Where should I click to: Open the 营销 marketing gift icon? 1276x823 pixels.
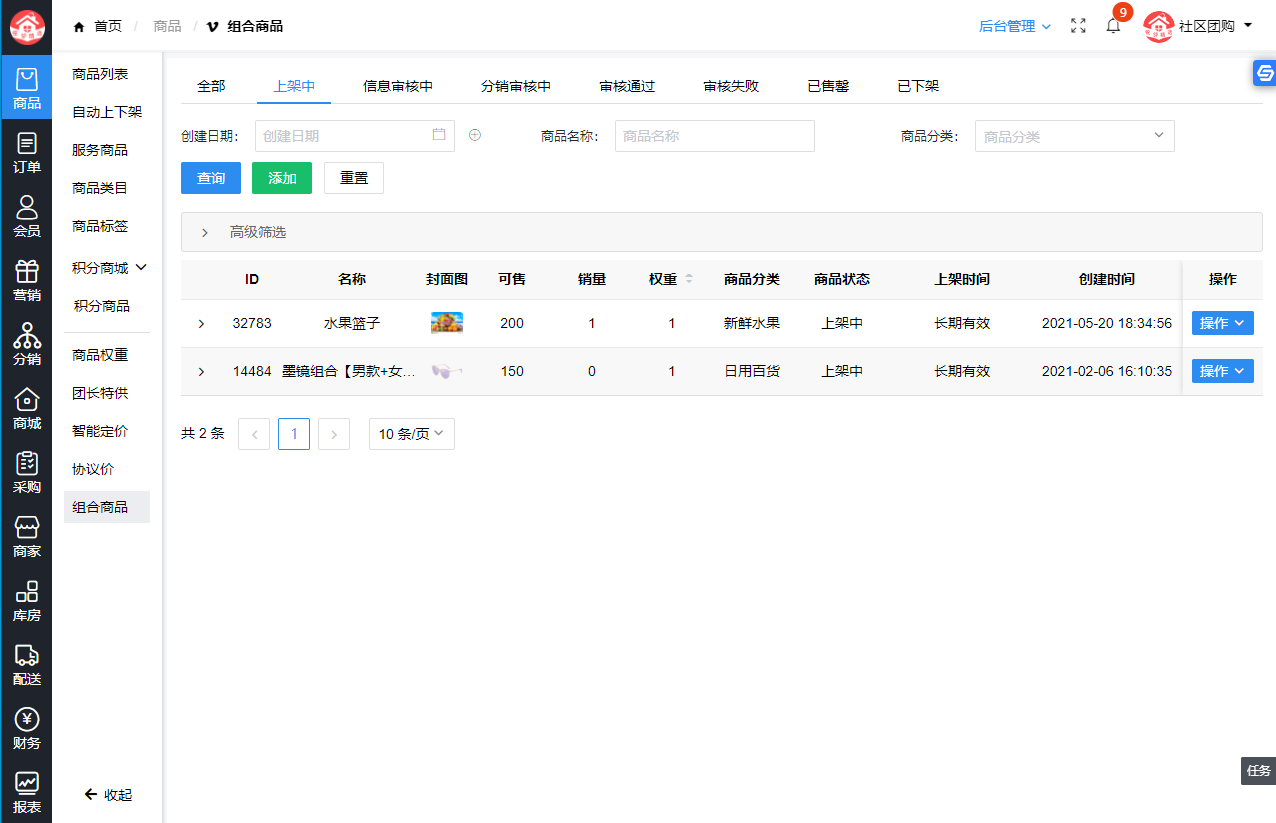27,280
